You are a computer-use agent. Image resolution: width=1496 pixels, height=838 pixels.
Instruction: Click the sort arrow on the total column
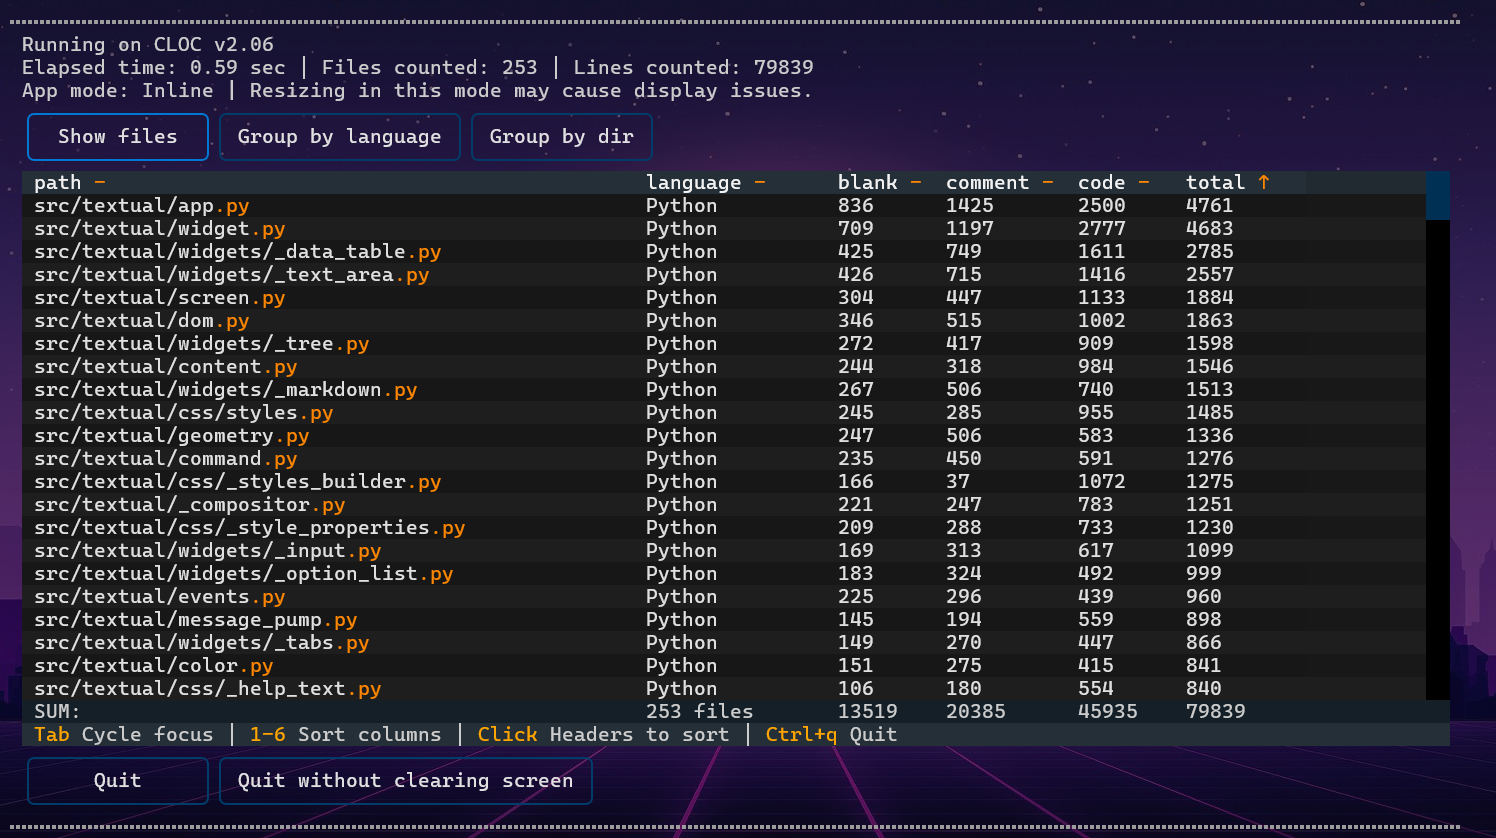[1263, 182]
